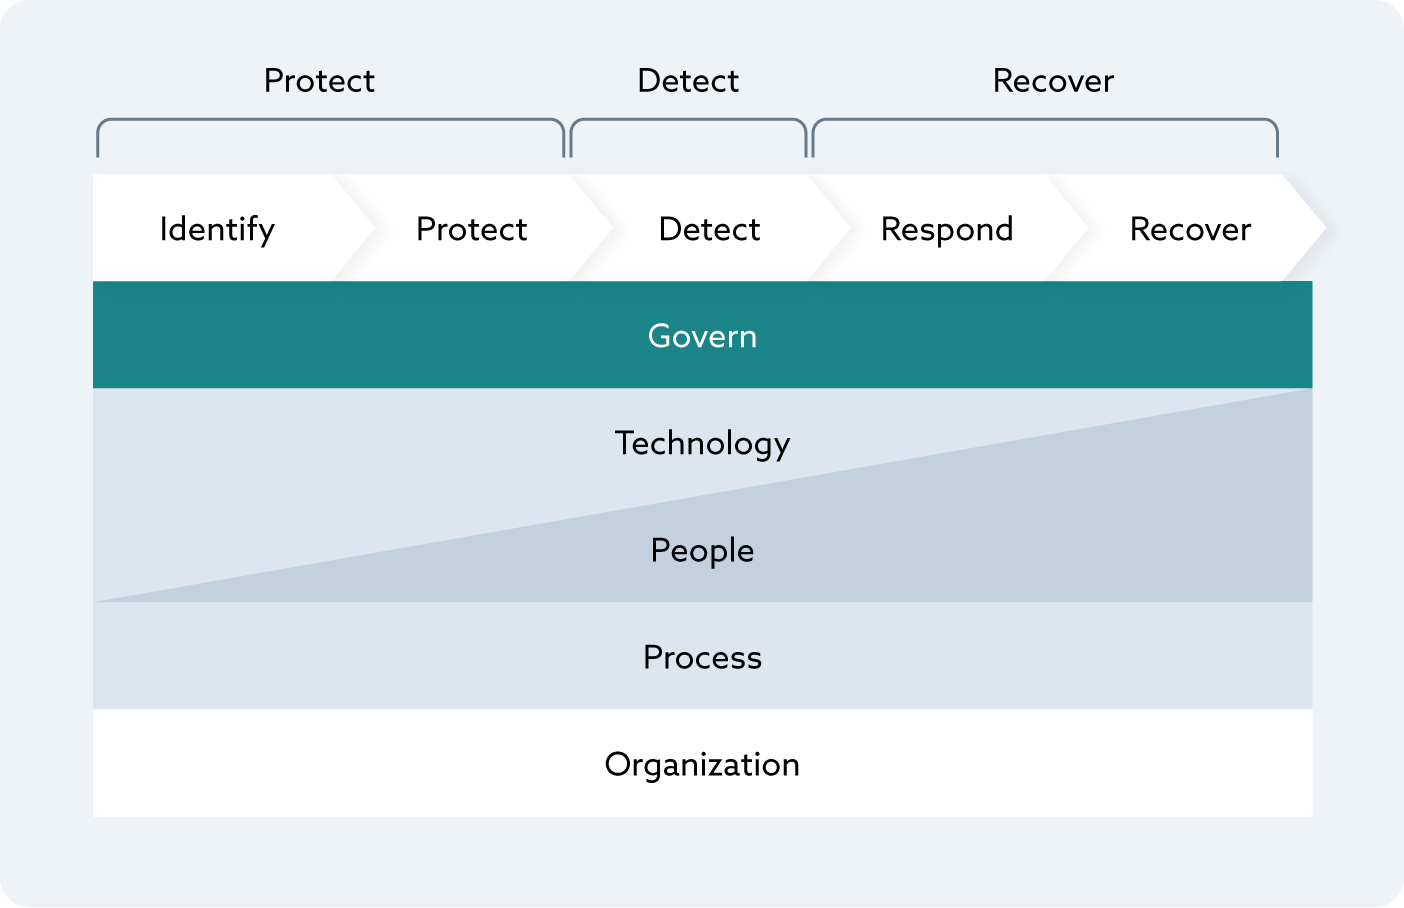Click the Identify chevron step
Image resolution: width=1404 pixels, height=908 pixels.
tap(217, 229)
